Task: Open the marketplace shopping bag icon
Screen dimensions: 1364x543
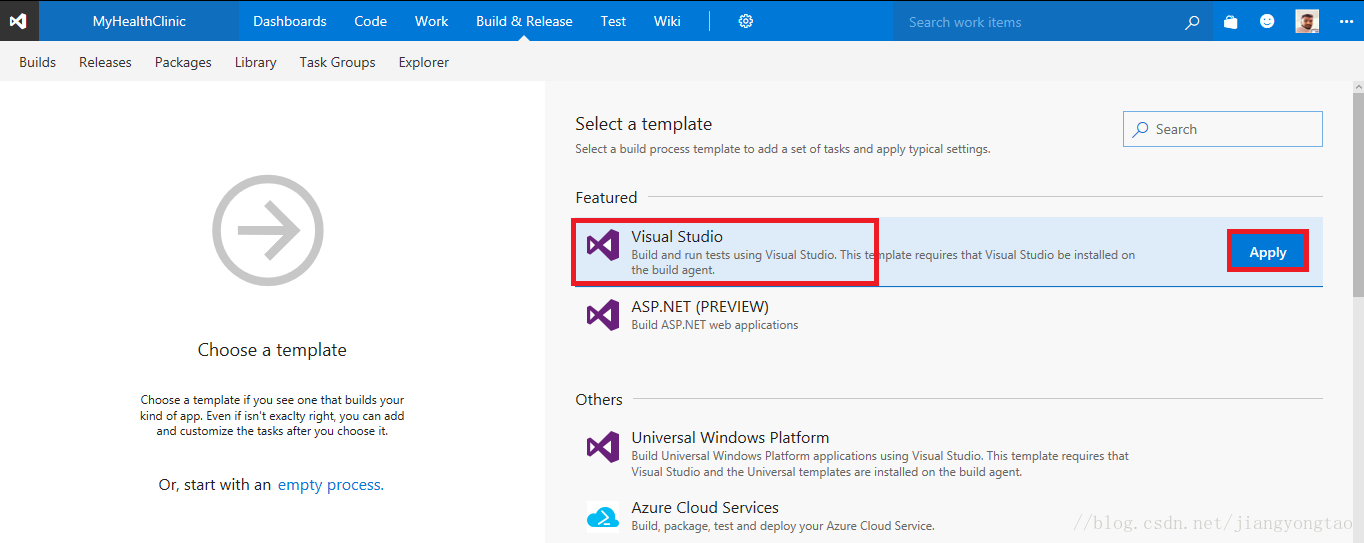Action: click(x=1230, y=21)
